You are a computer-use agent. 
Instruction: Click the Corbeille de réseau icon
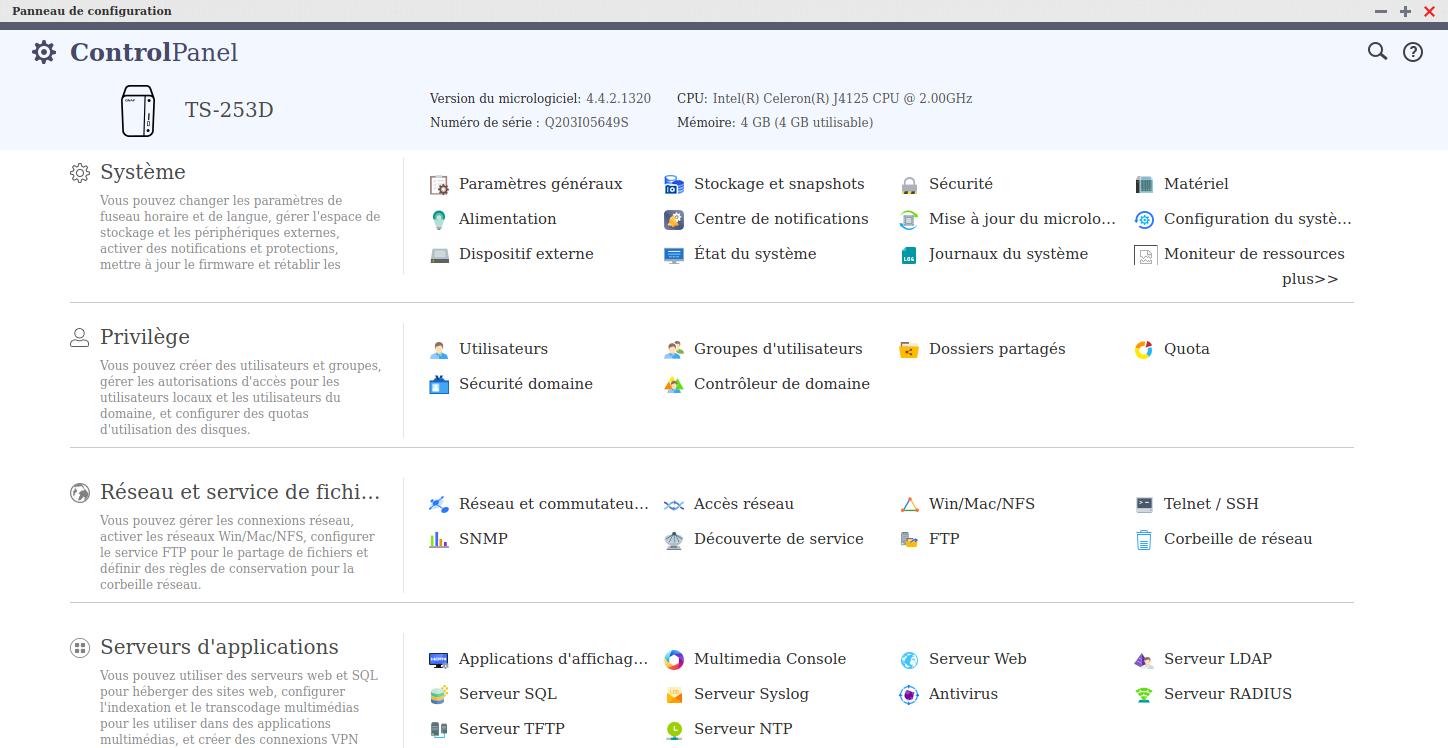1144,540
